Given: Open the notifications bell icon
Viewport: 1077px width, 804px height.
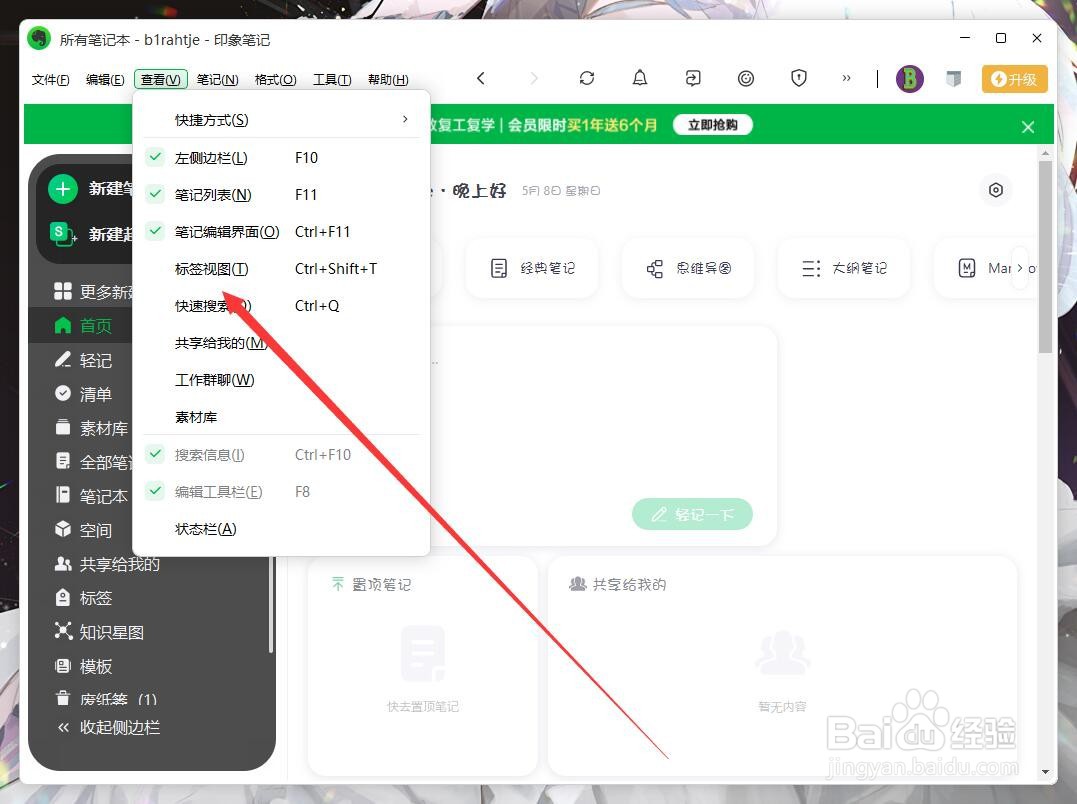Looking at the screenshot, I should tap(639, 78).
